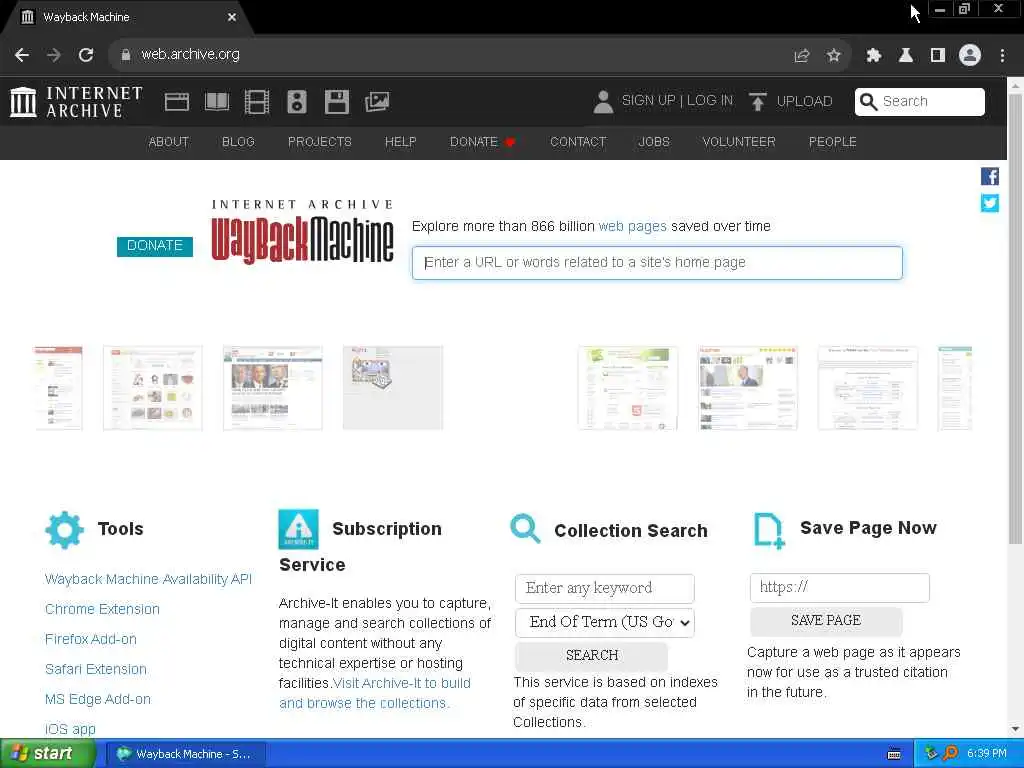Image resolution: width=1024 pixels, height=768 pixels.
Task: Click the Save Page Now document icon
Action: pyautogui.click(x=769, y=530)
